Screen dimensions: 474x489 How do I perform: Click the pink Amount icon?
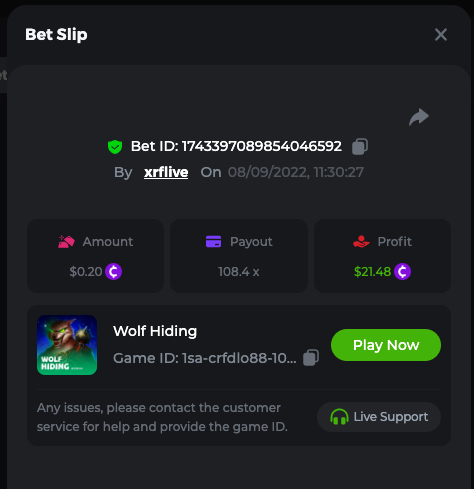click(66, 242)
